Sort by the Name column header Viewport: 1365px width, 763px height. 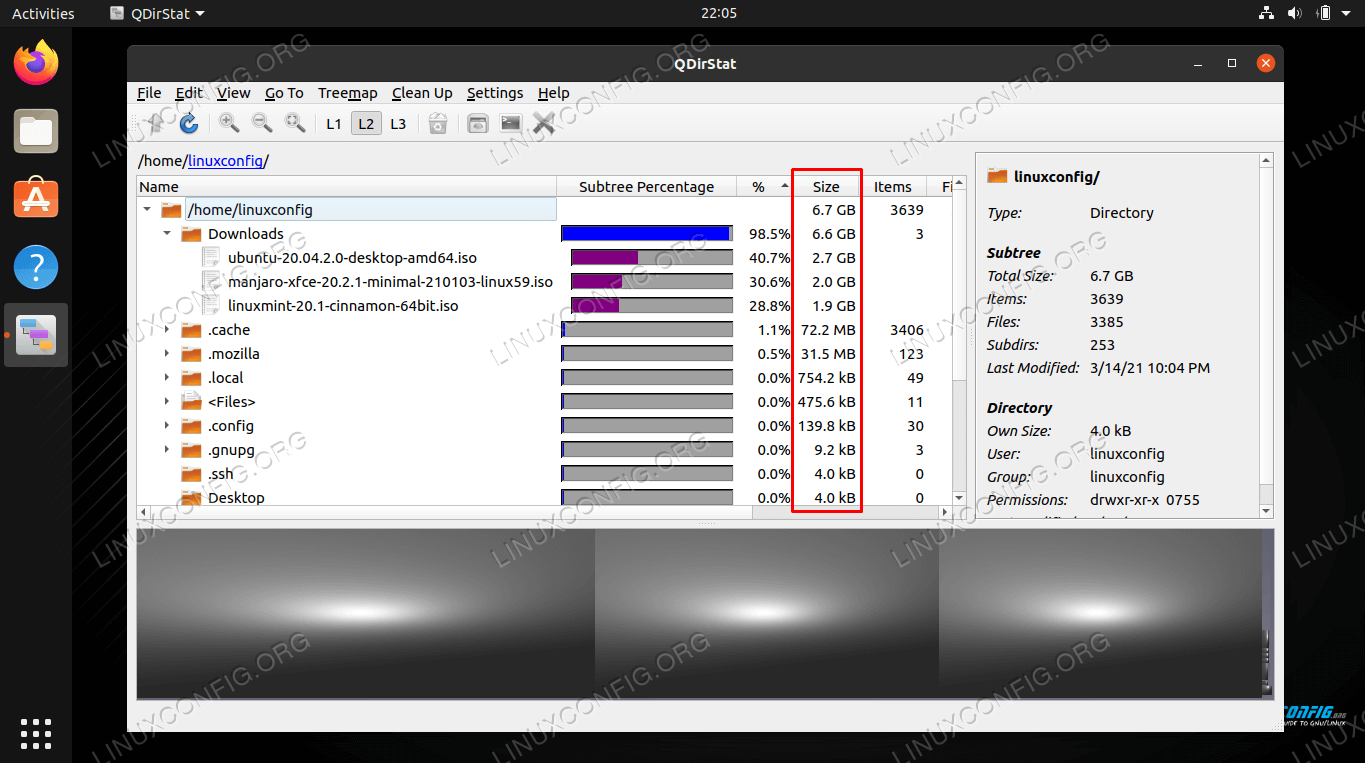coord(346,186)
